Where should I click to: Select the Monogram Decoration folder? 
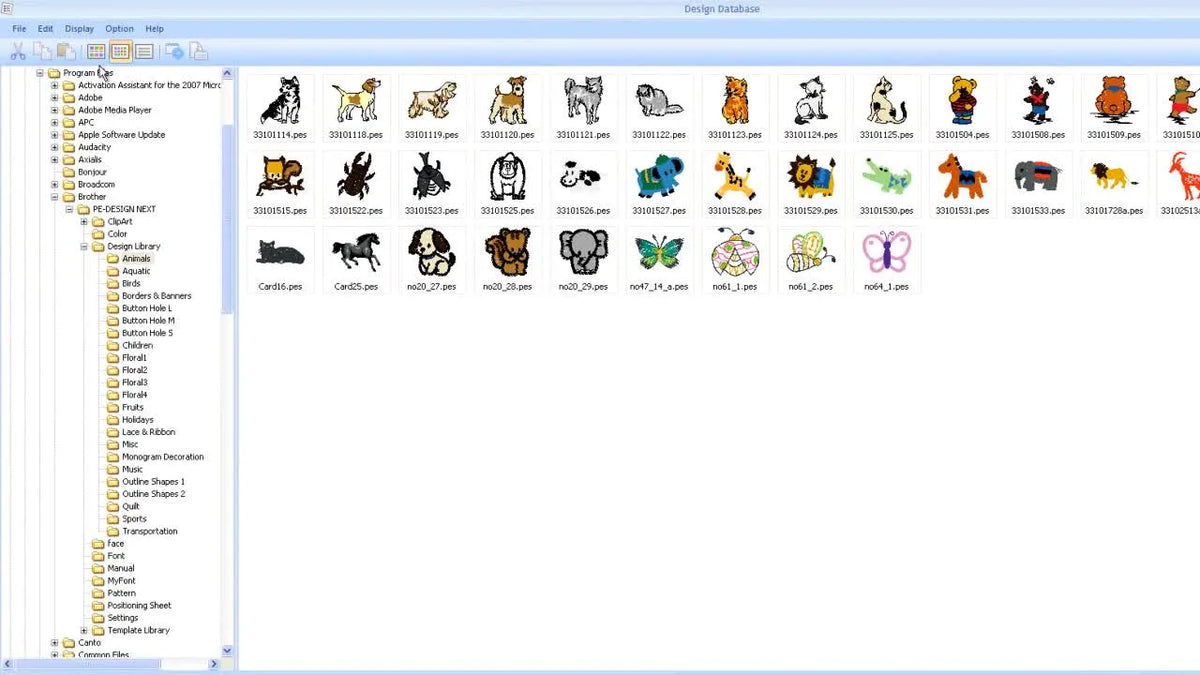tap(162, 457)
